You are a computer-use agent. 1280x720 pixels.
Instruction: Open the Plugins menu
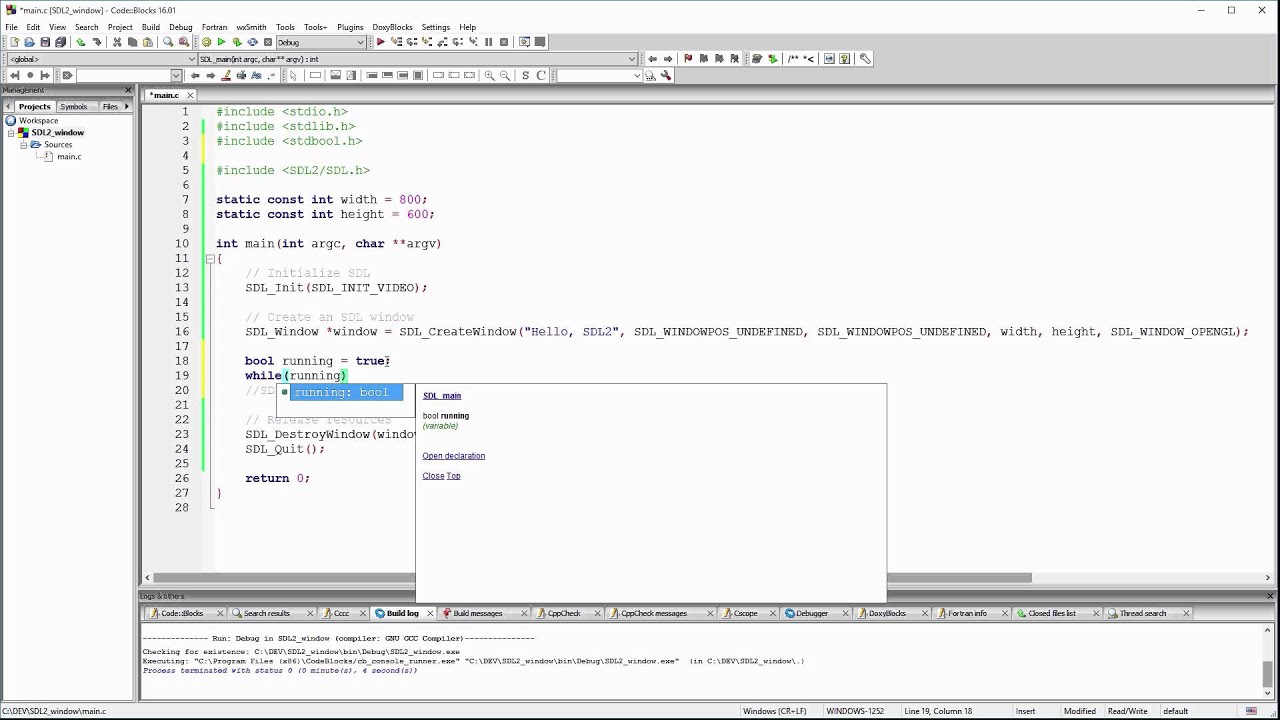pyautogui.click(x=350, y=27)
